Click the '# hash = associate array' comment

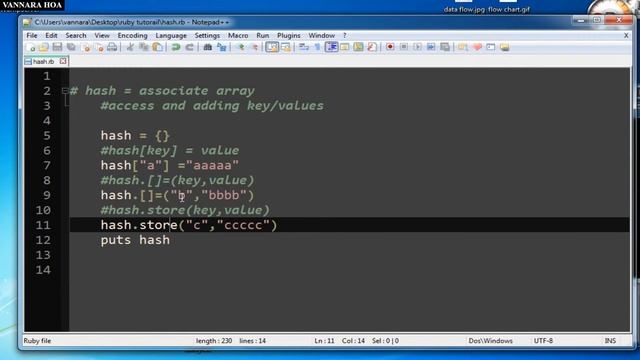click(162, 91)
